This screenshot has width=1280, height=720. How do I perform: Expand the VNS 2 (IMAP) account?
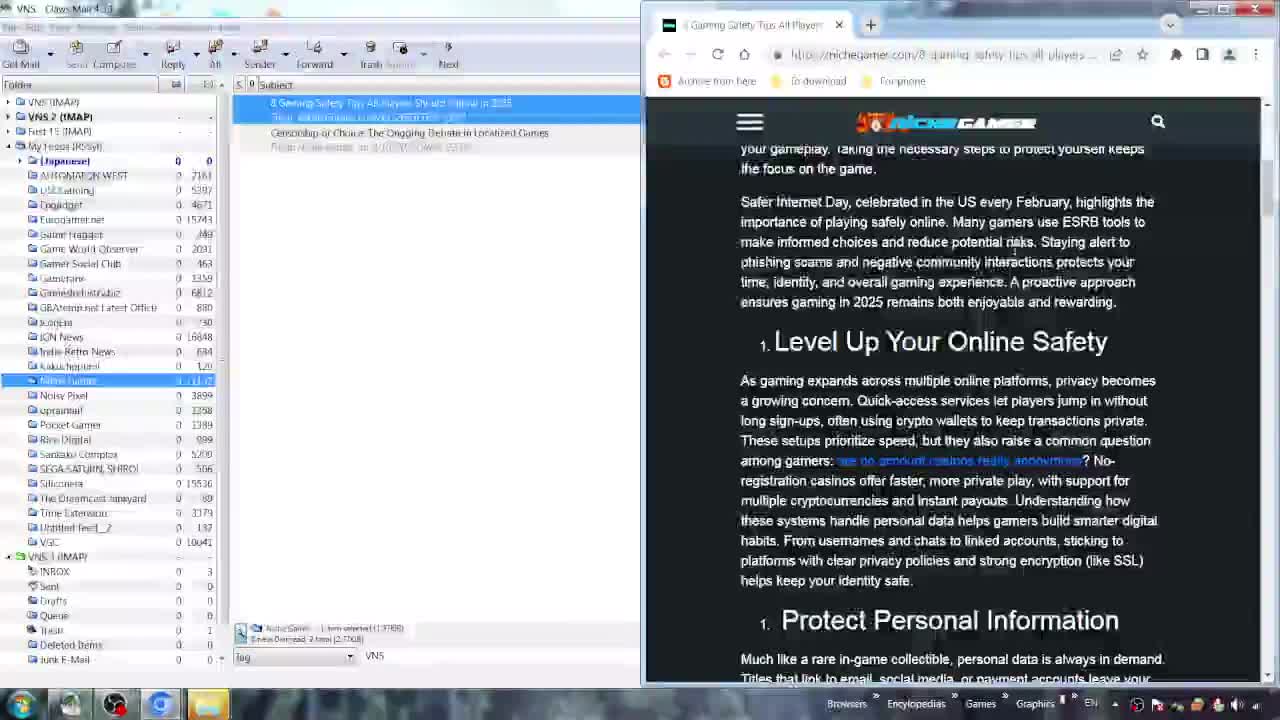click(x=9, y=117)
